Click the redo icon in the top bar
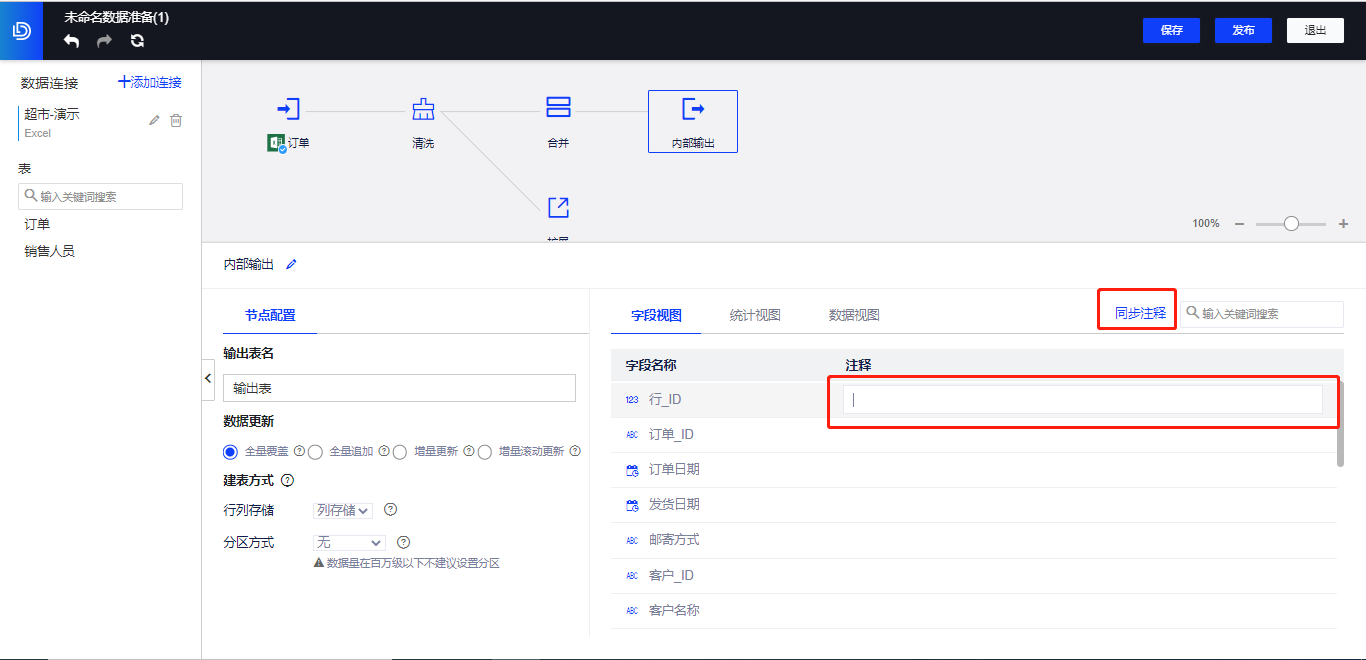The image size is (1366, 660). (104, 41)
